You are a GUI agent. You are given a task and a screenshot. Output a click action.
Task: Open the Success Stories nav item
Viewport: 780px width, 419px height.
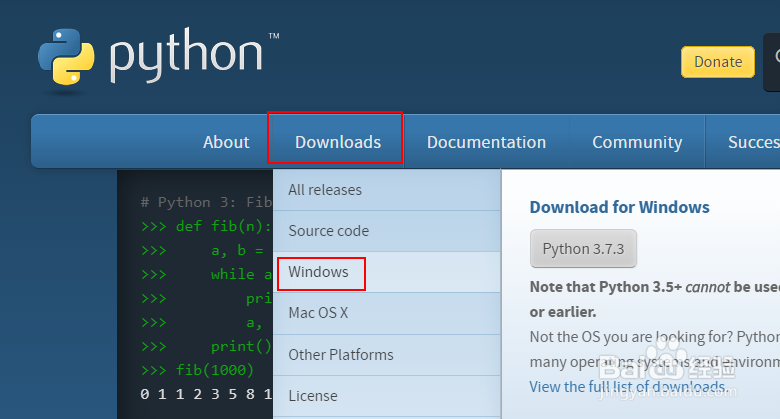[752, 142]
